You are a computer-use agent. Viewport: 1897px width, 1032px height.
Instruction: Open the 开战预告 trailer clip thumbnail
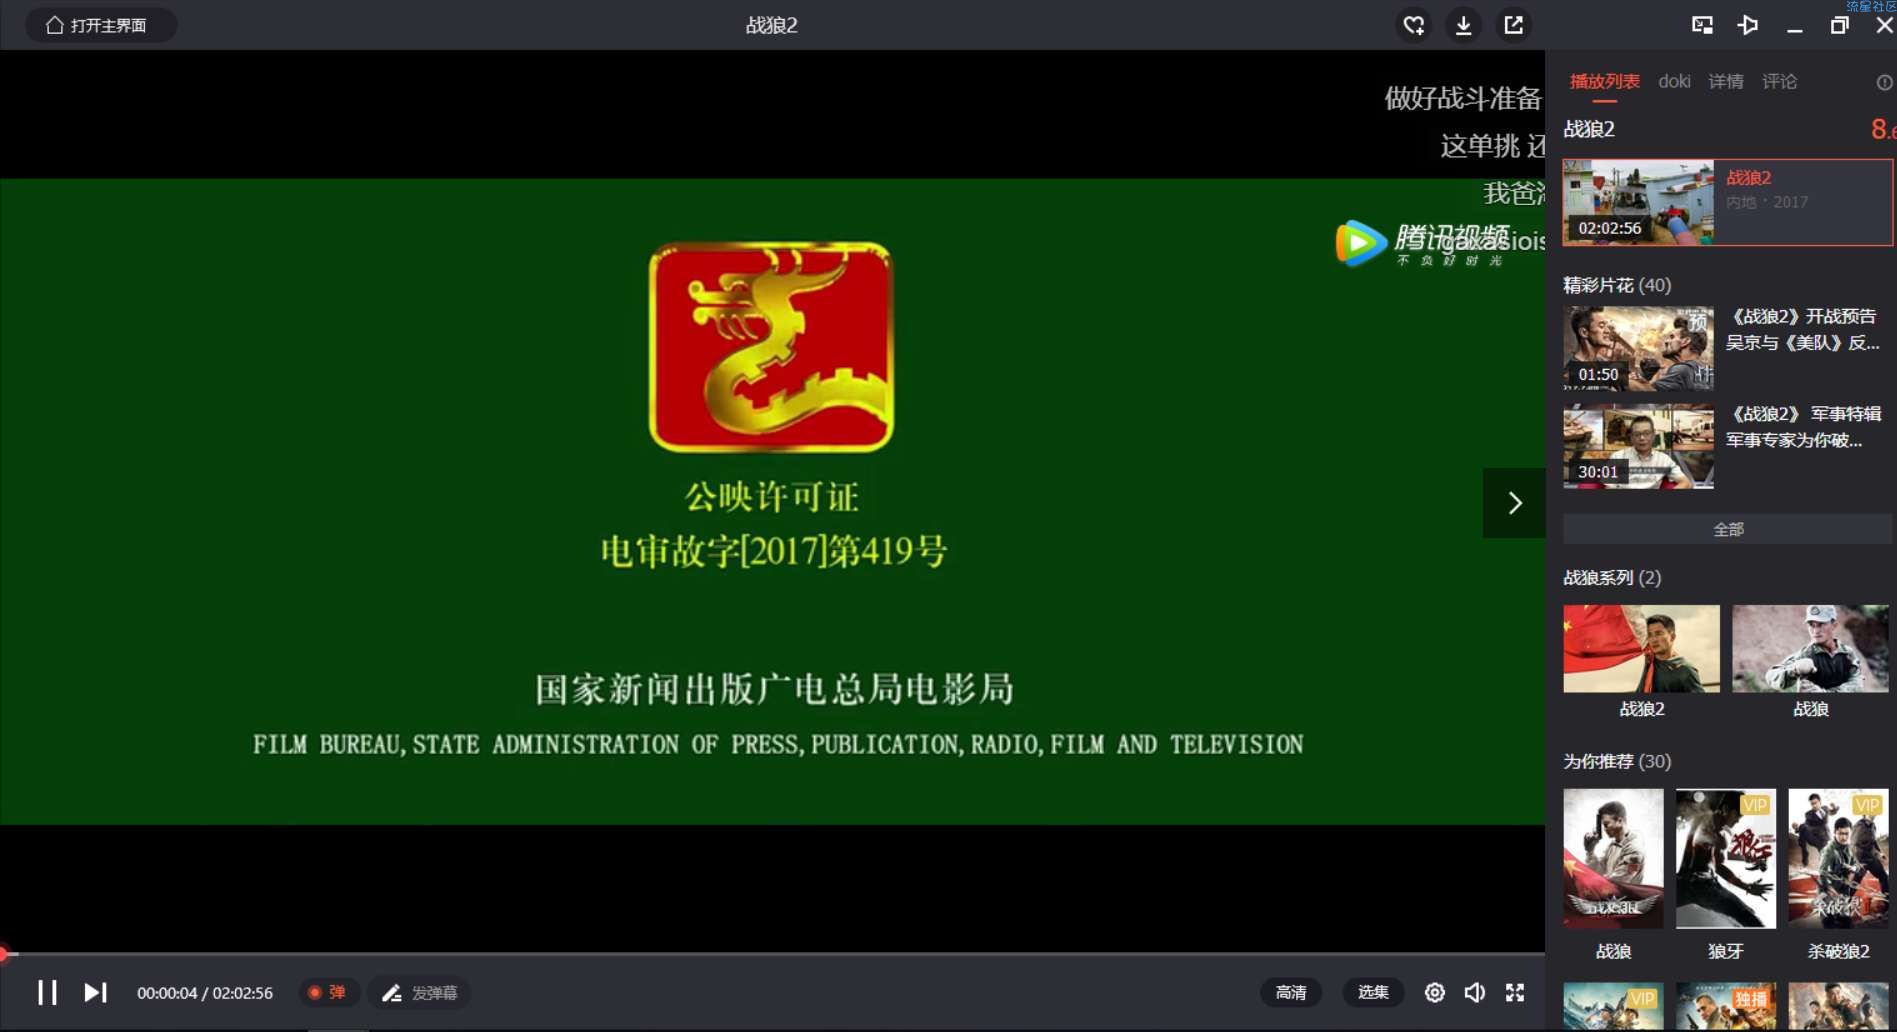tap(1638, 348)
